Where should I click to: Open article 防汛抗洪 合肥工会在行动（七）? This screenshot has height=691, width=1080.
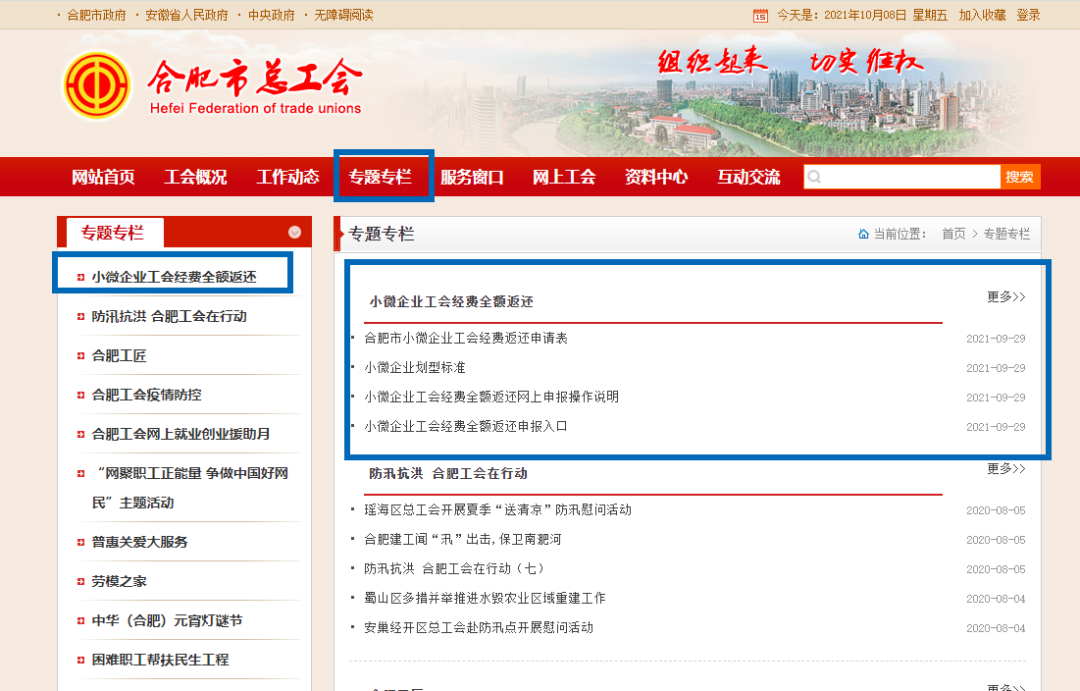tap(455, 569)
